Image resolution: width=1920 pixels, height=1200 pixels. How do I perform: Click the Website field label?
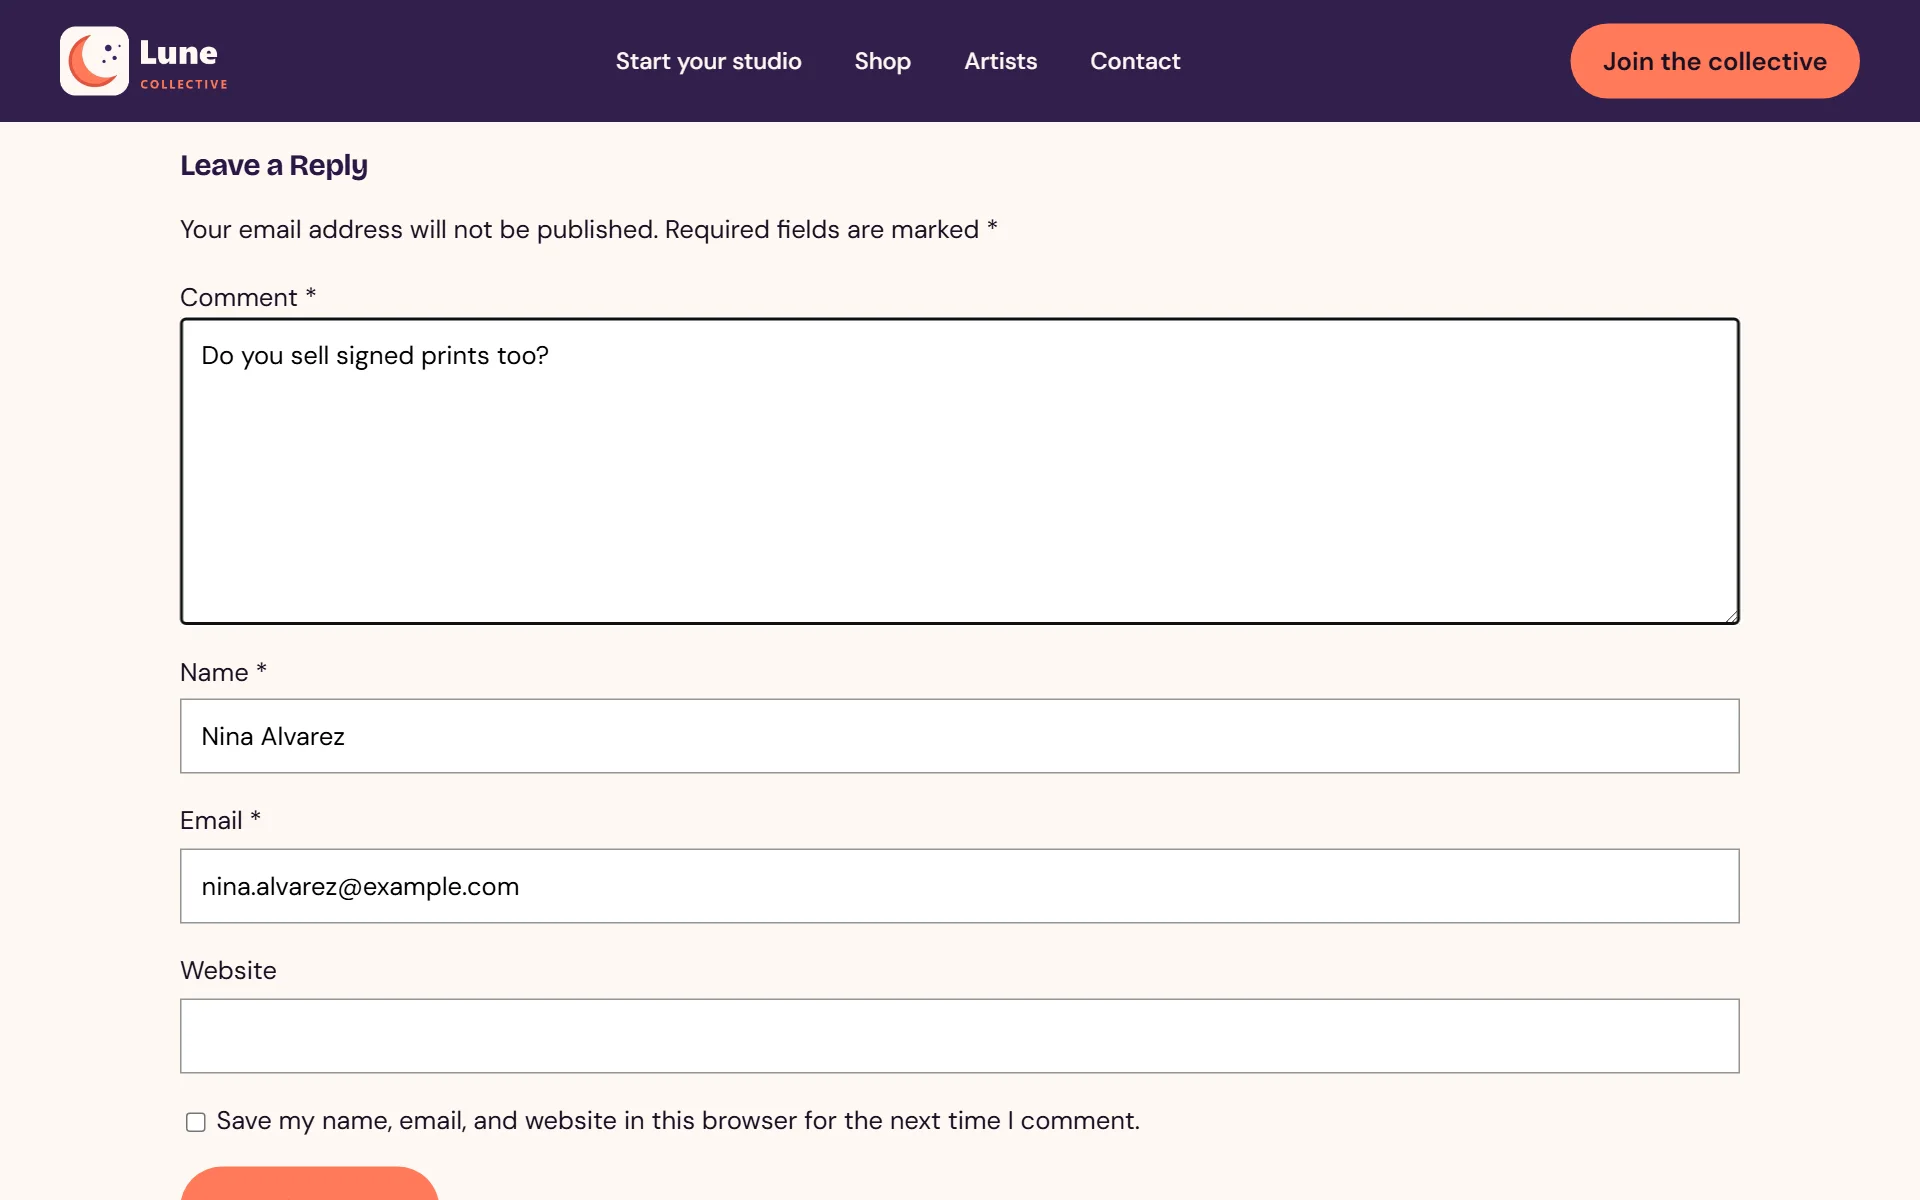click(228, 970)
